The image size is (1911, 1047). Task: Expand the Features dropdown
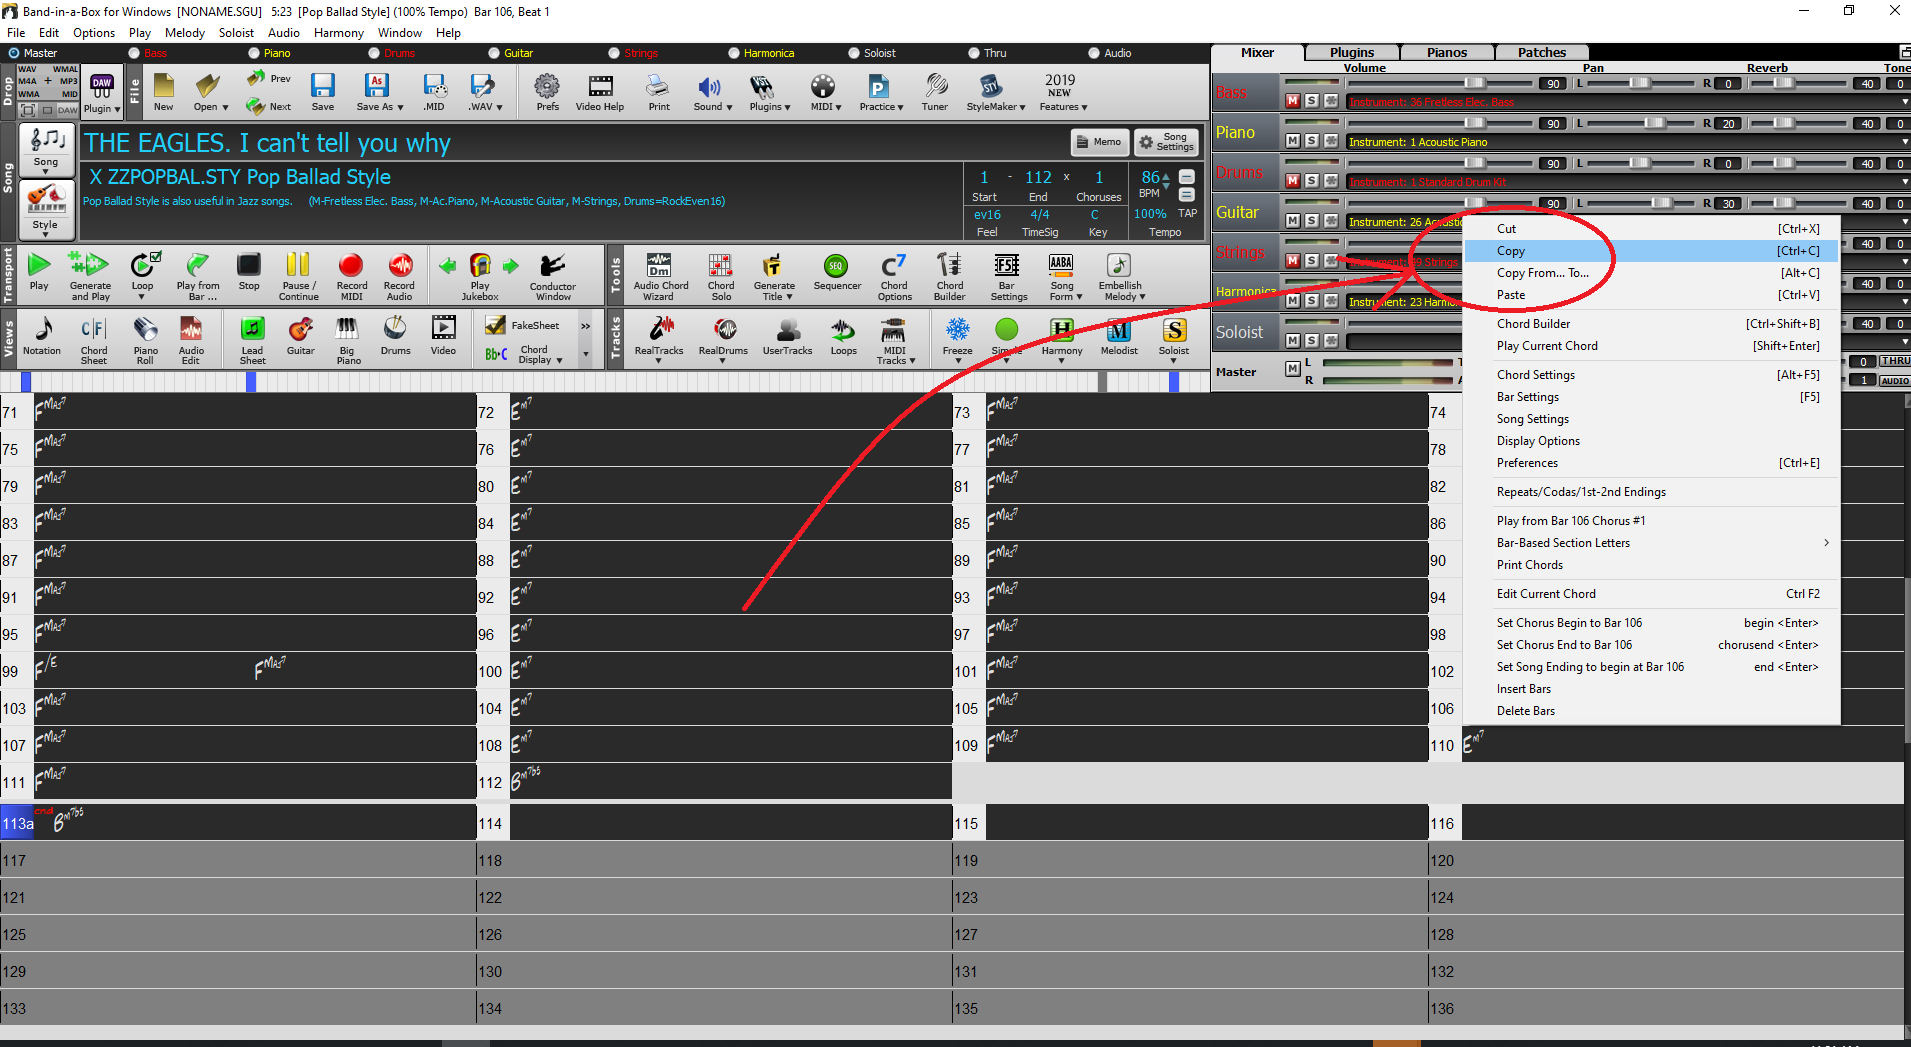coord(1084,107)
